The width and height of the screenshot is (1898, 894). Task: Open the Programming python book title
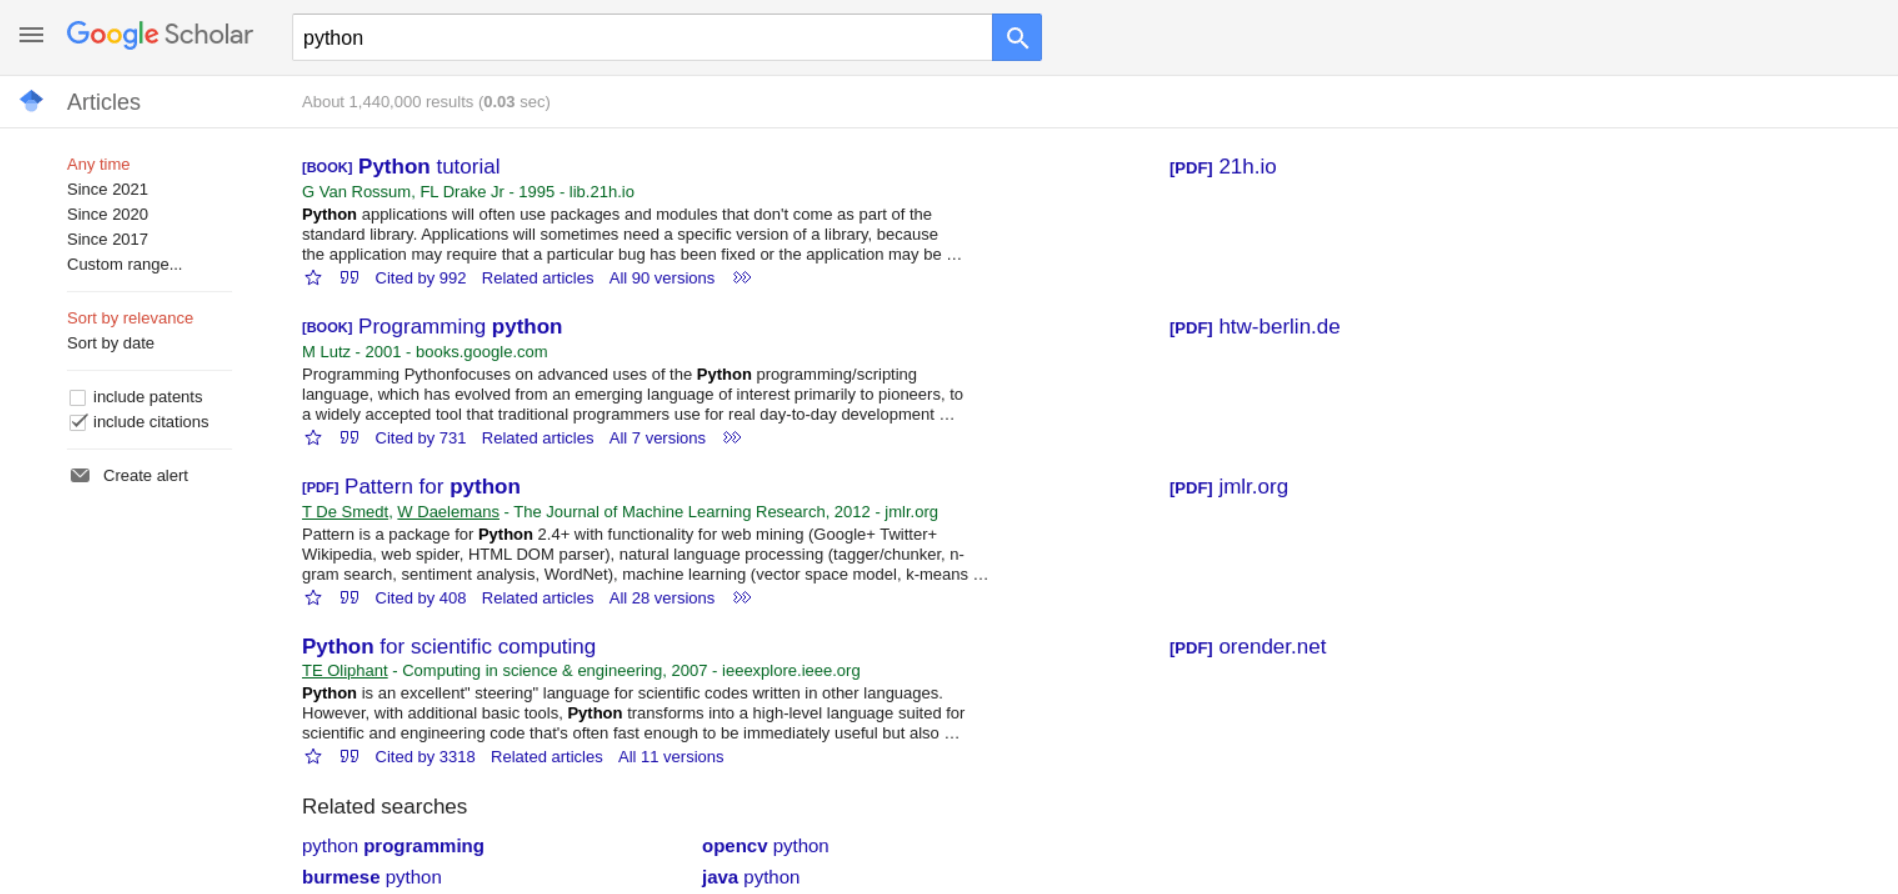pos(460,326)
